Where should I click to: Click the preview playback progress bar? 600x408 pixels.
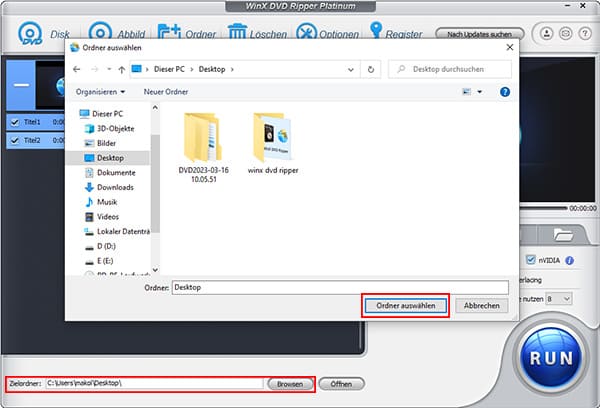tap(543, 208)
